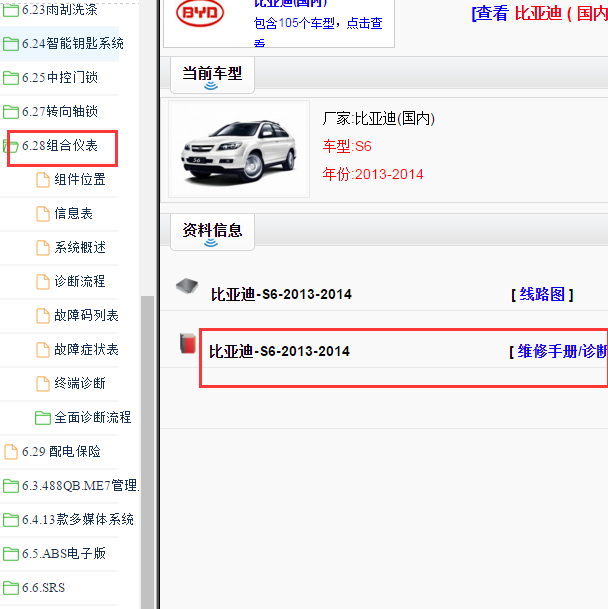
Task: Click folder icon beside 全面诊断流程
Action: click(x=43, y=418)
